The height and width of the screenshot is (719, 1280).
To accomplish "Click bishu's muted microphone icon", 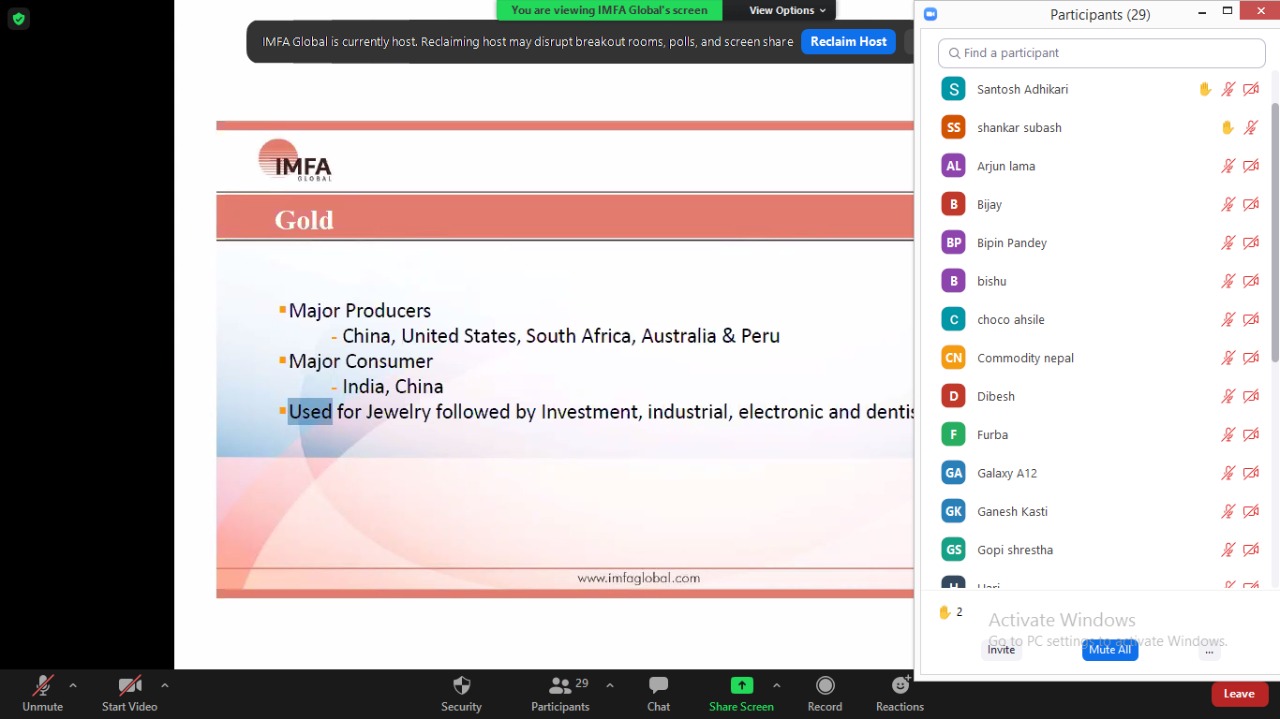I will coord(1228,281).
